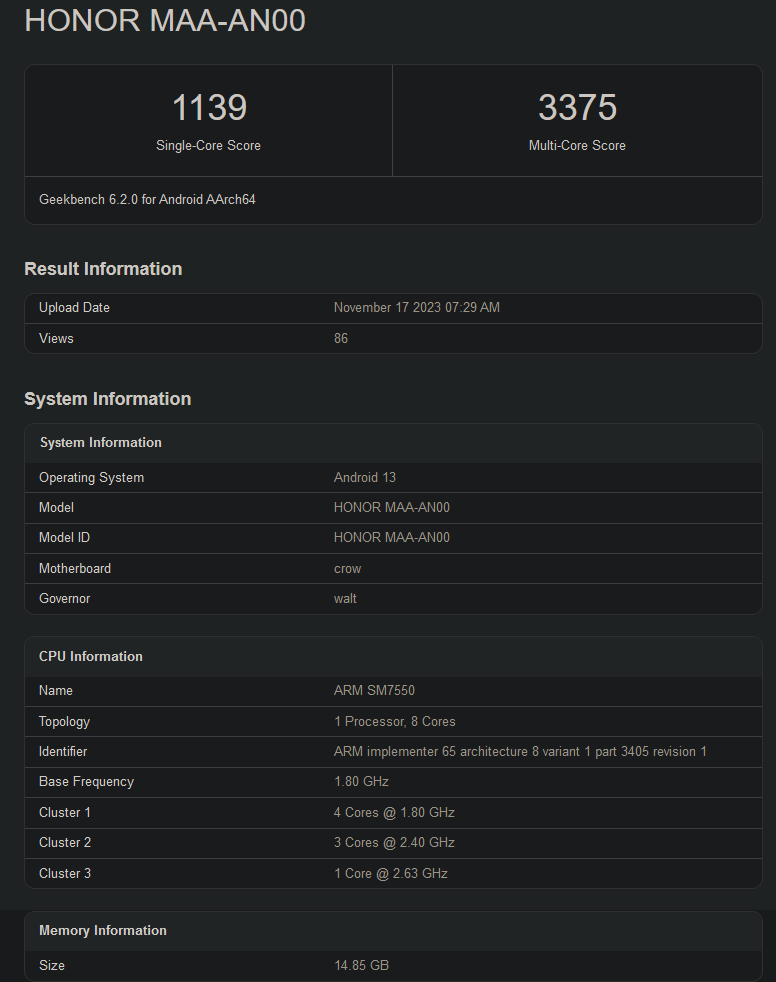
Task: Click the ARM implementer 65 identifier text
Action: 520,752
